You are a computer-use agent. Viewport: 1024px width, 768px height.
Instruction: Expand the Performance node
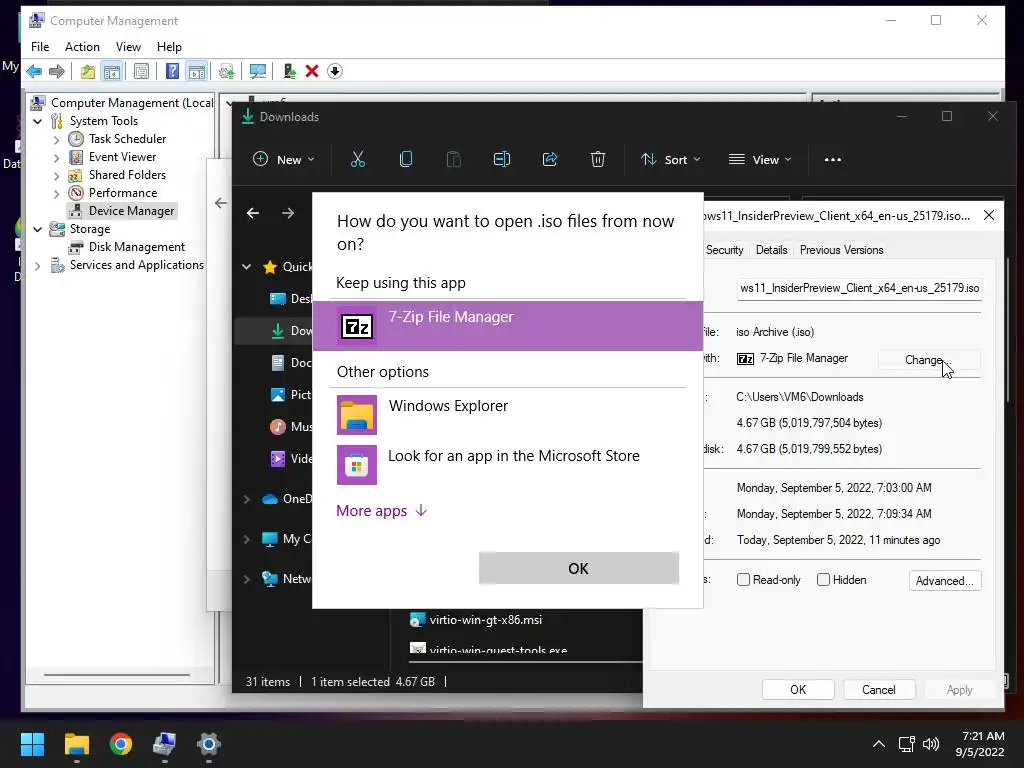56,193
